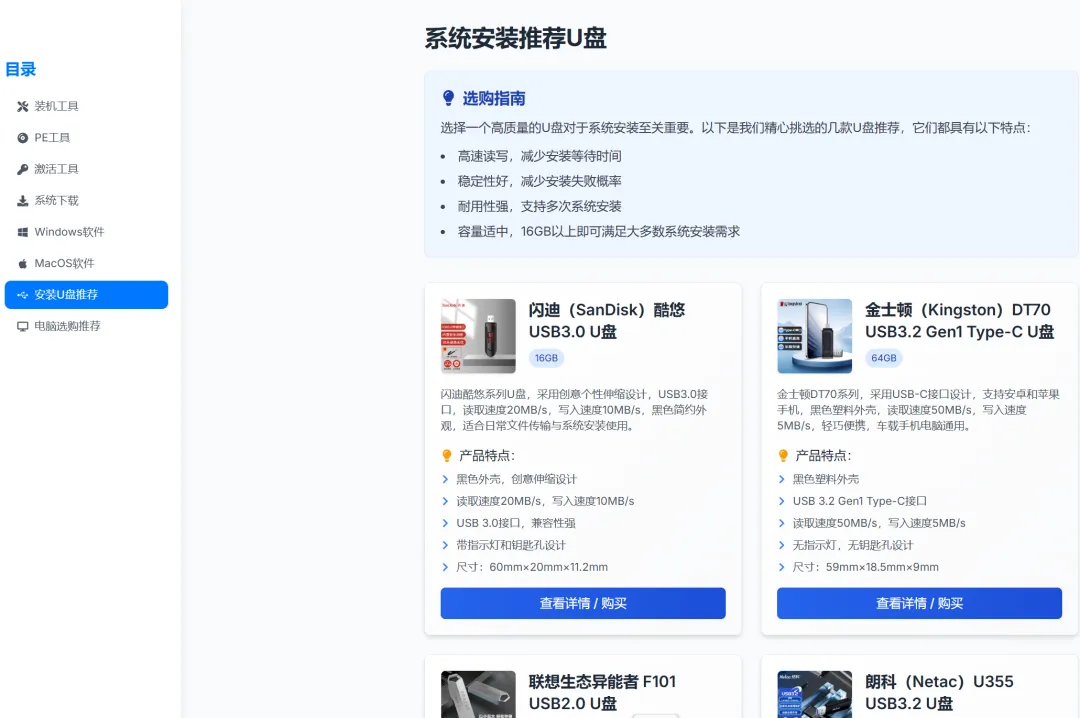Select MacOS软件 in the sidebar

[86, 263]
